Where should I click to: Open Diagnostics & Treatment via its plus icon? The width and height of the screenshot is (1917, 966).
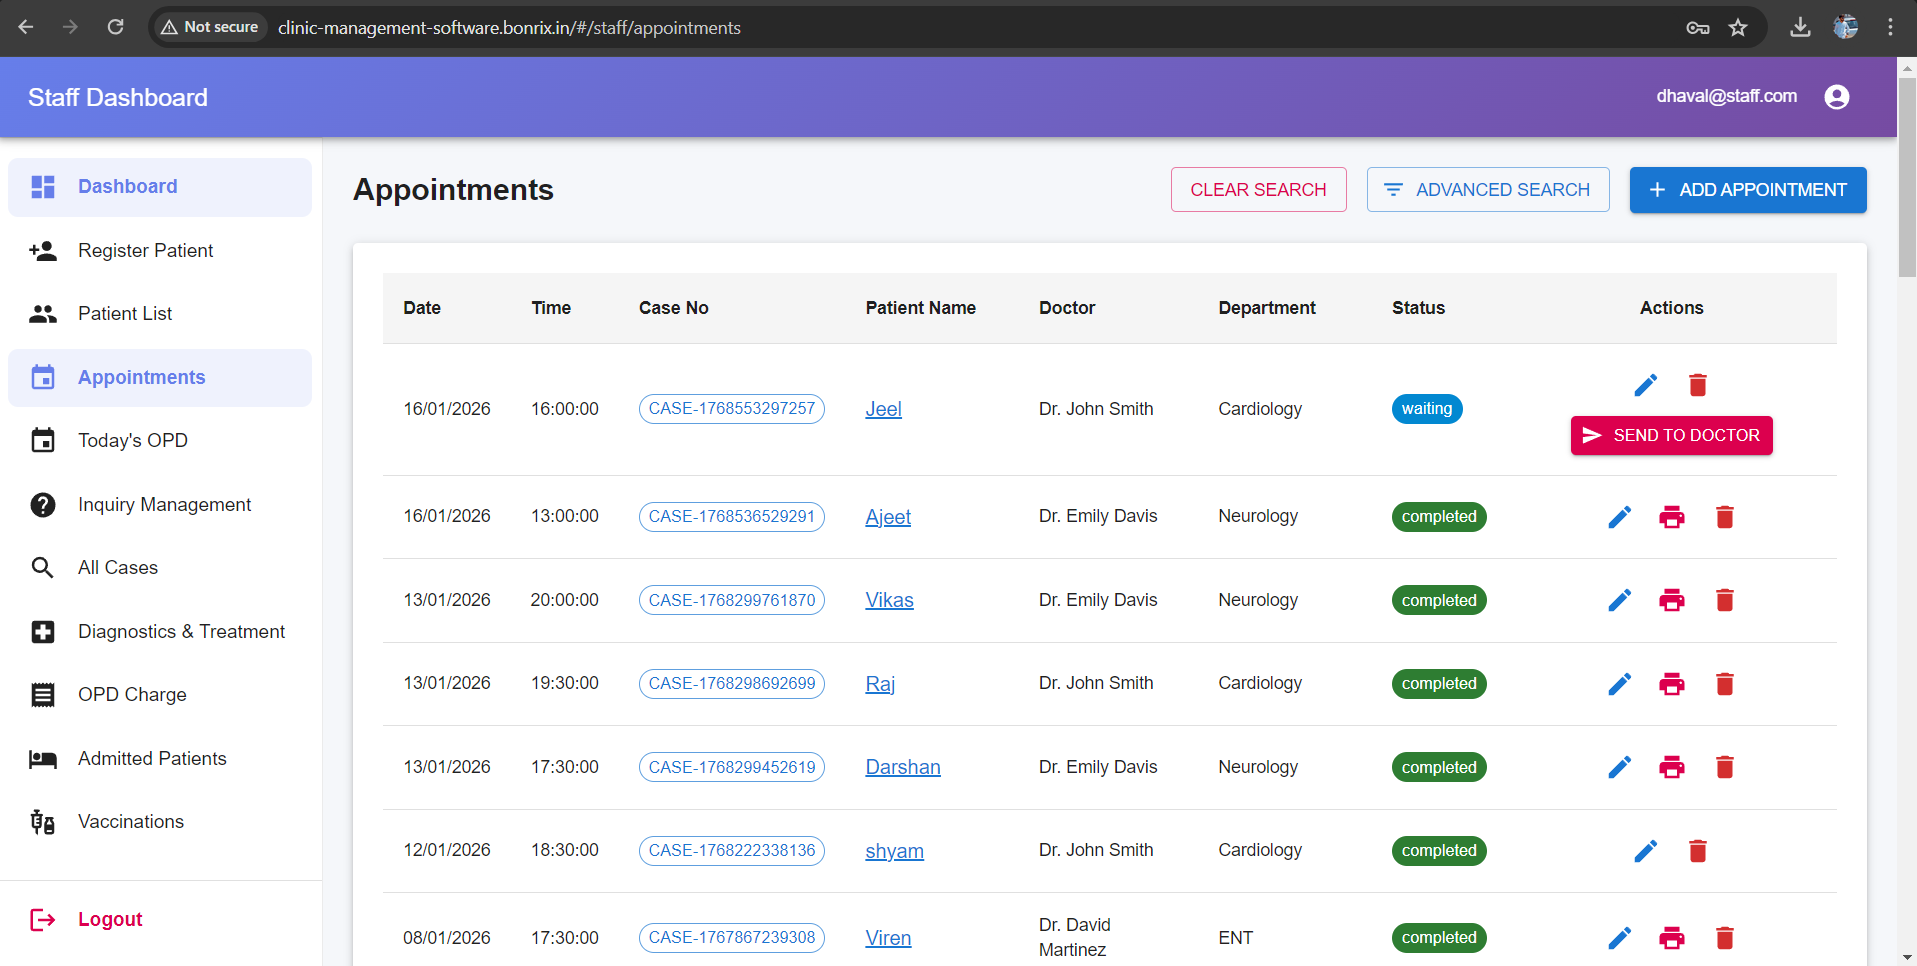click(x=43, y=631)
